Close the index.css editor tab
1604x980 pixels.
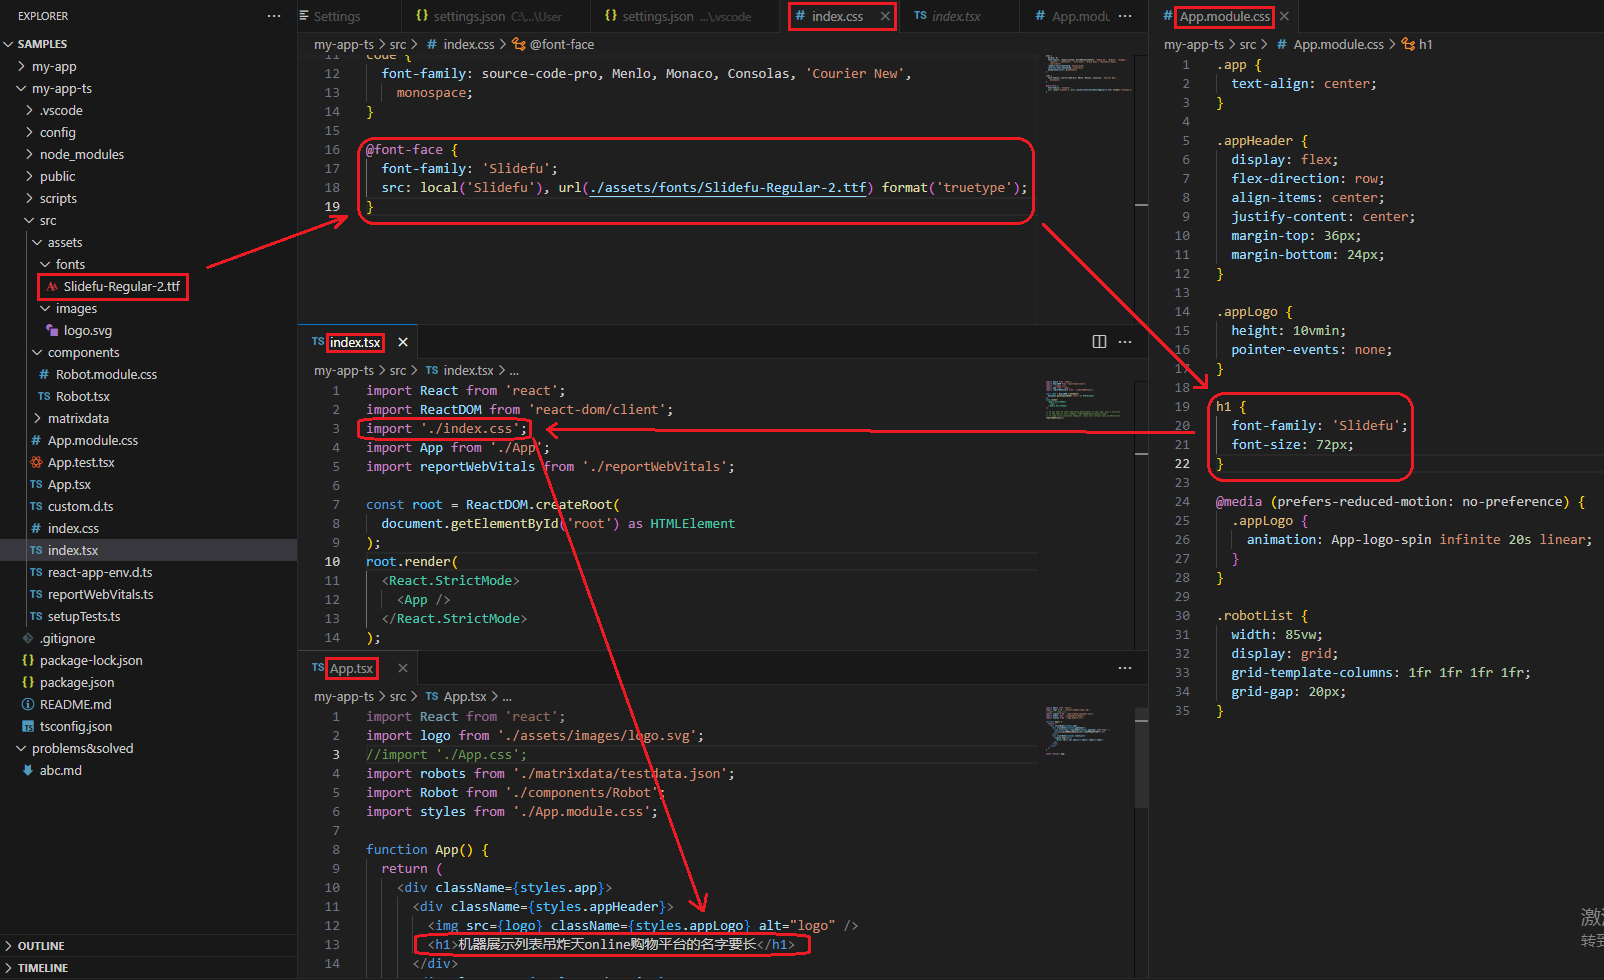[x=885, y=16]
